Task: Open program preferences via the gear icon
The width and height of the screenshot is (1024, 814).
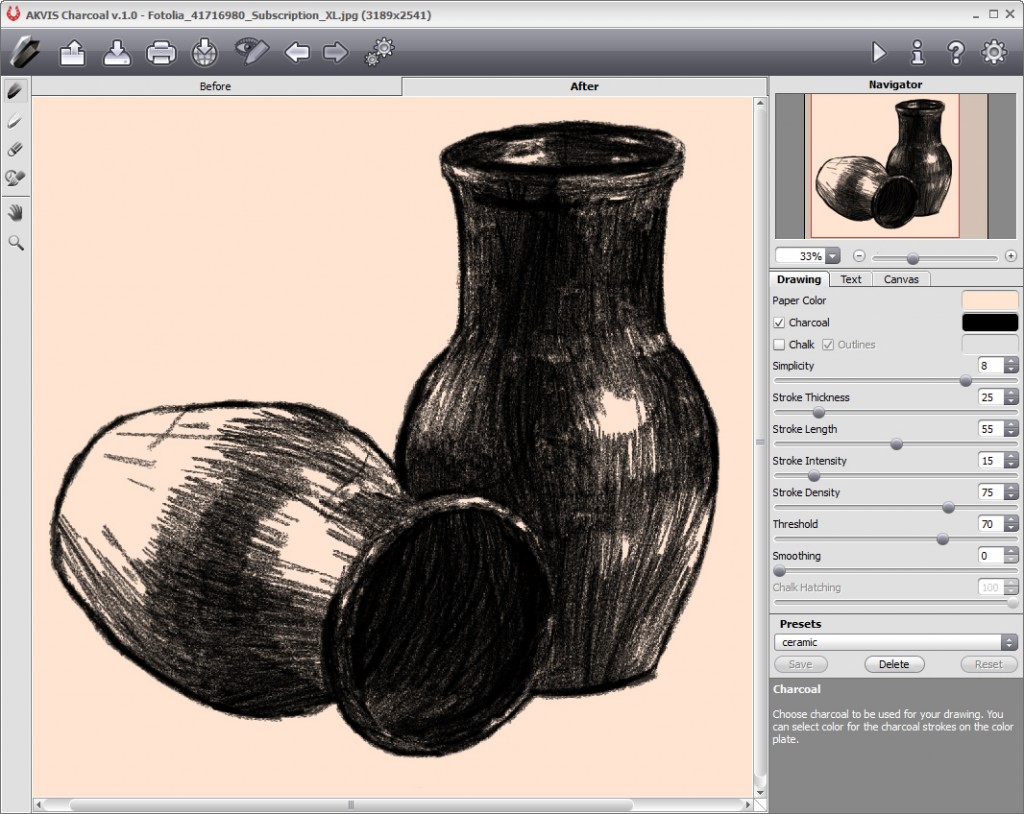Action: (x=994, y=51)
